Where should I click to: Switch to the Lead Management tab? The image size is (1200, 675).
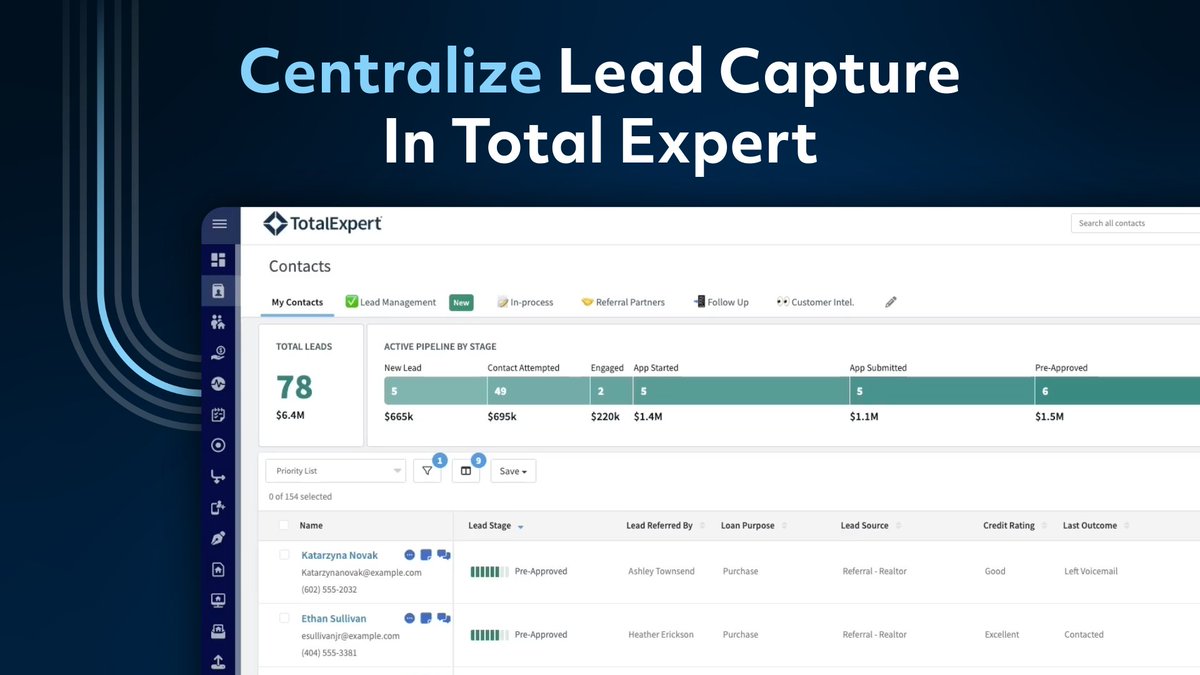click(x=391, y=302)
